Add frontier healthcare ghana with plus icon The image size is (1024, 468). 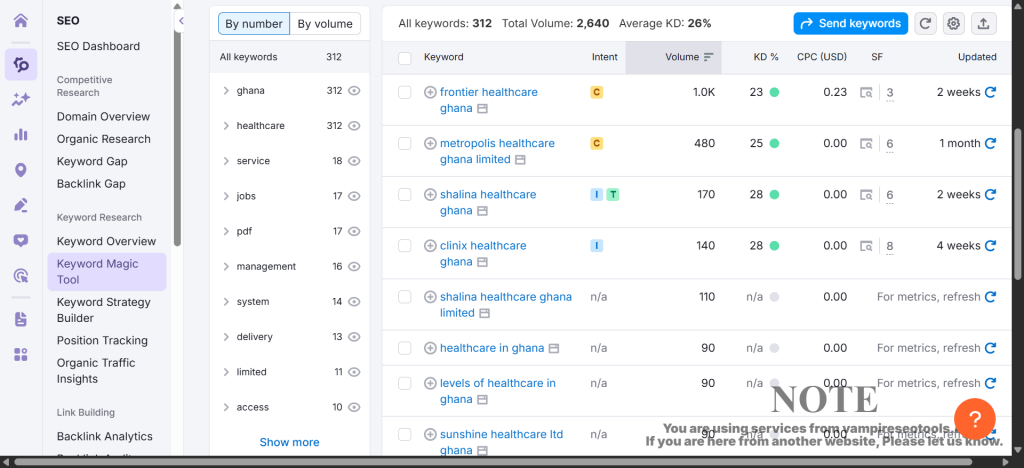430,92
